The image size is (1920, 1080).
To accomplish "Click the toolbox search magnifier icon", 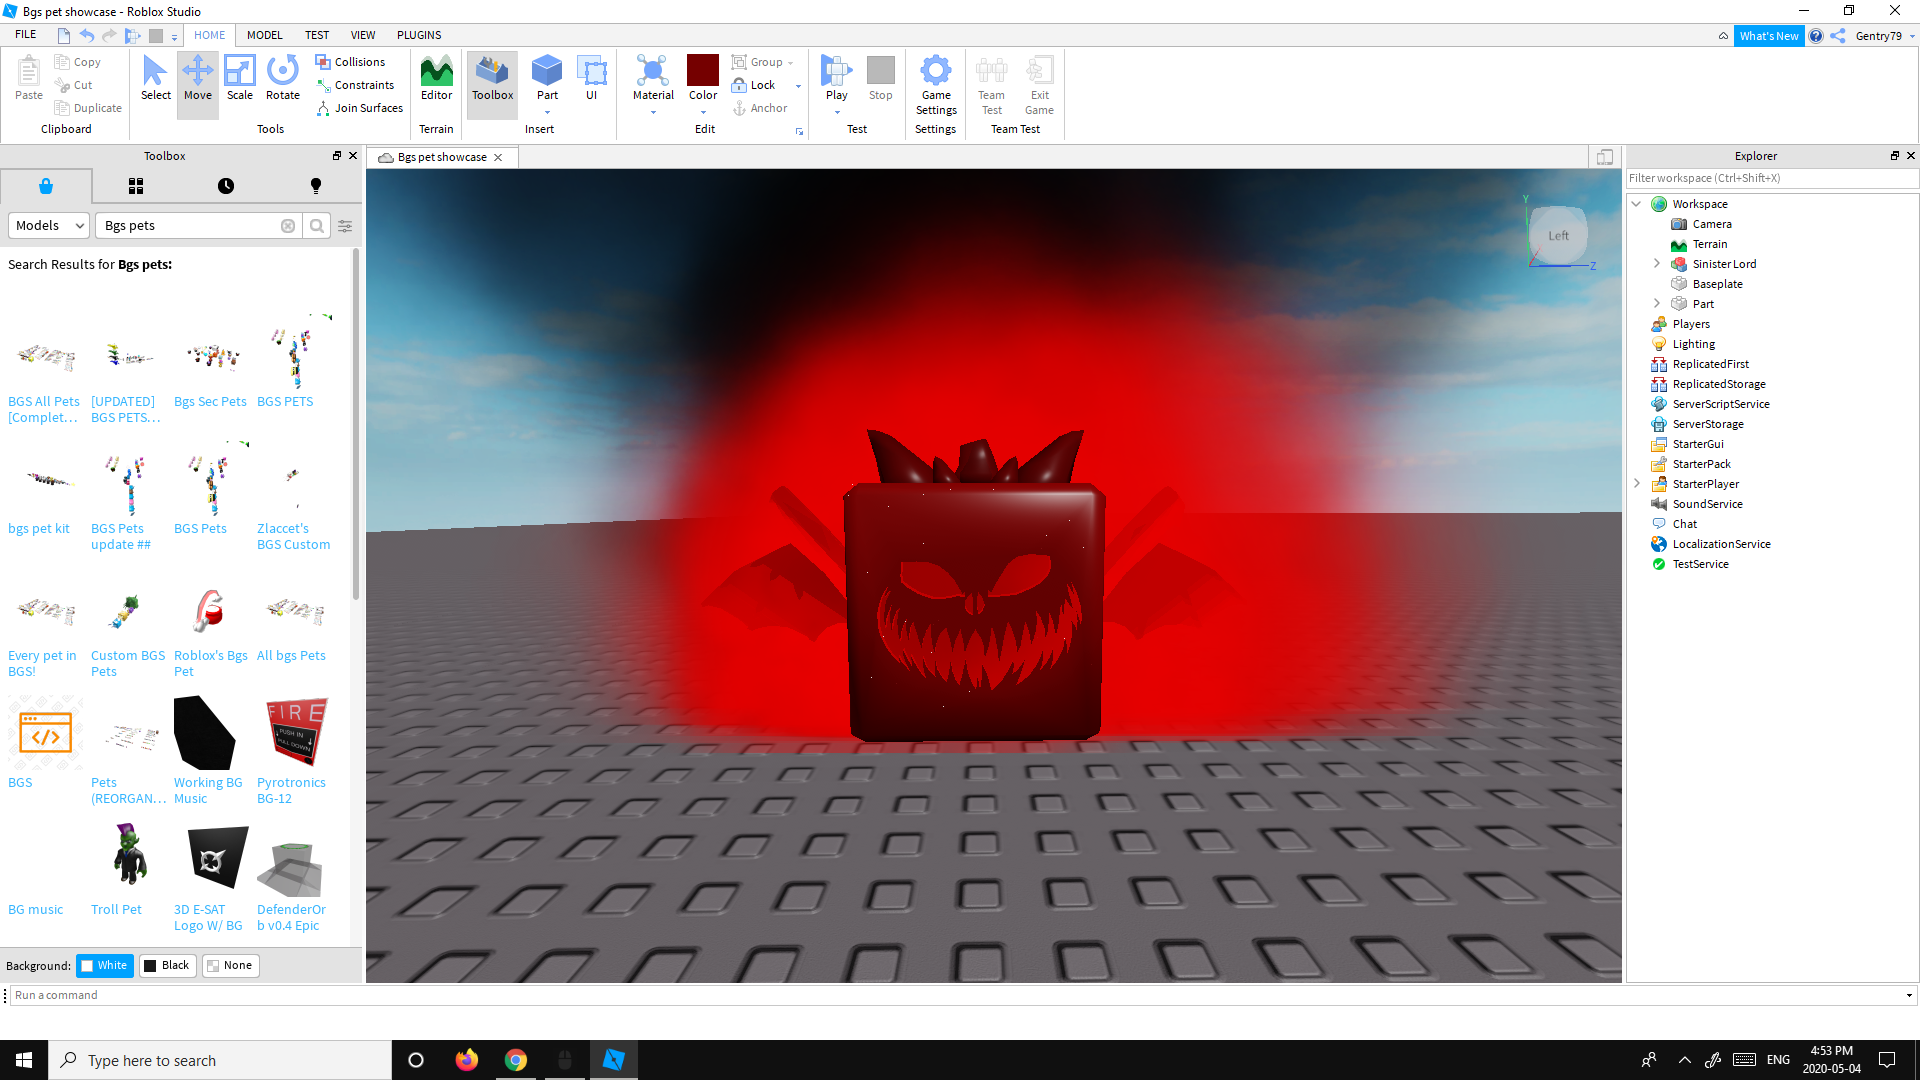I will pos(317,226).
